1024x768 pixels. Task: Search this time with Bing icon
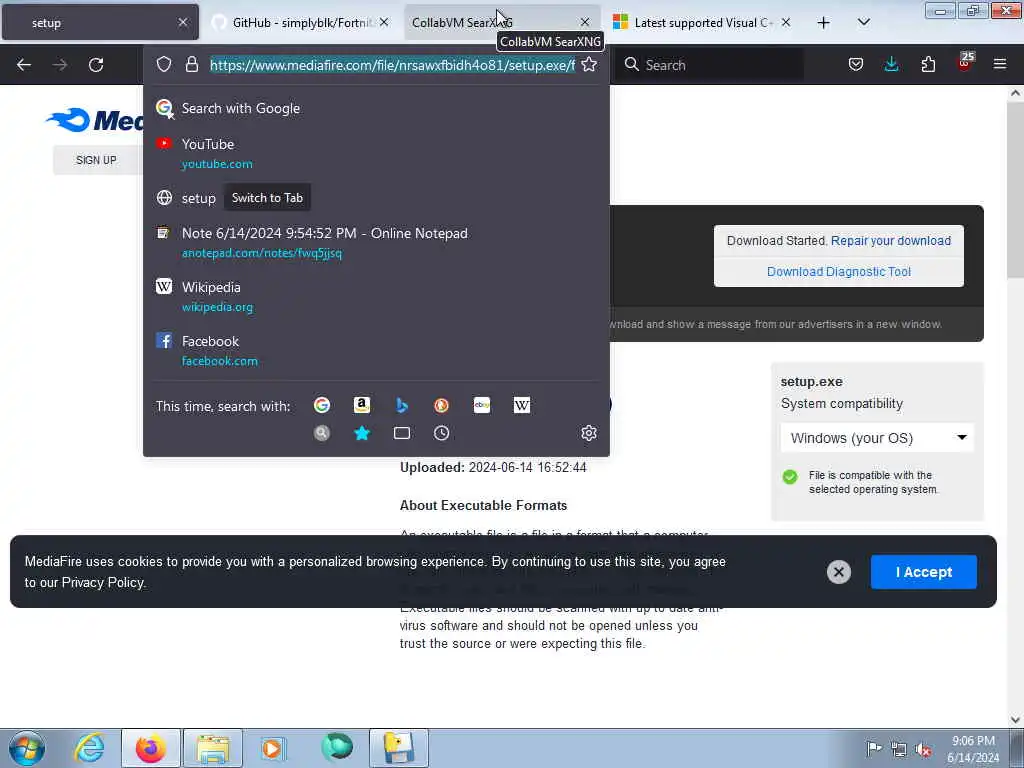402,405
